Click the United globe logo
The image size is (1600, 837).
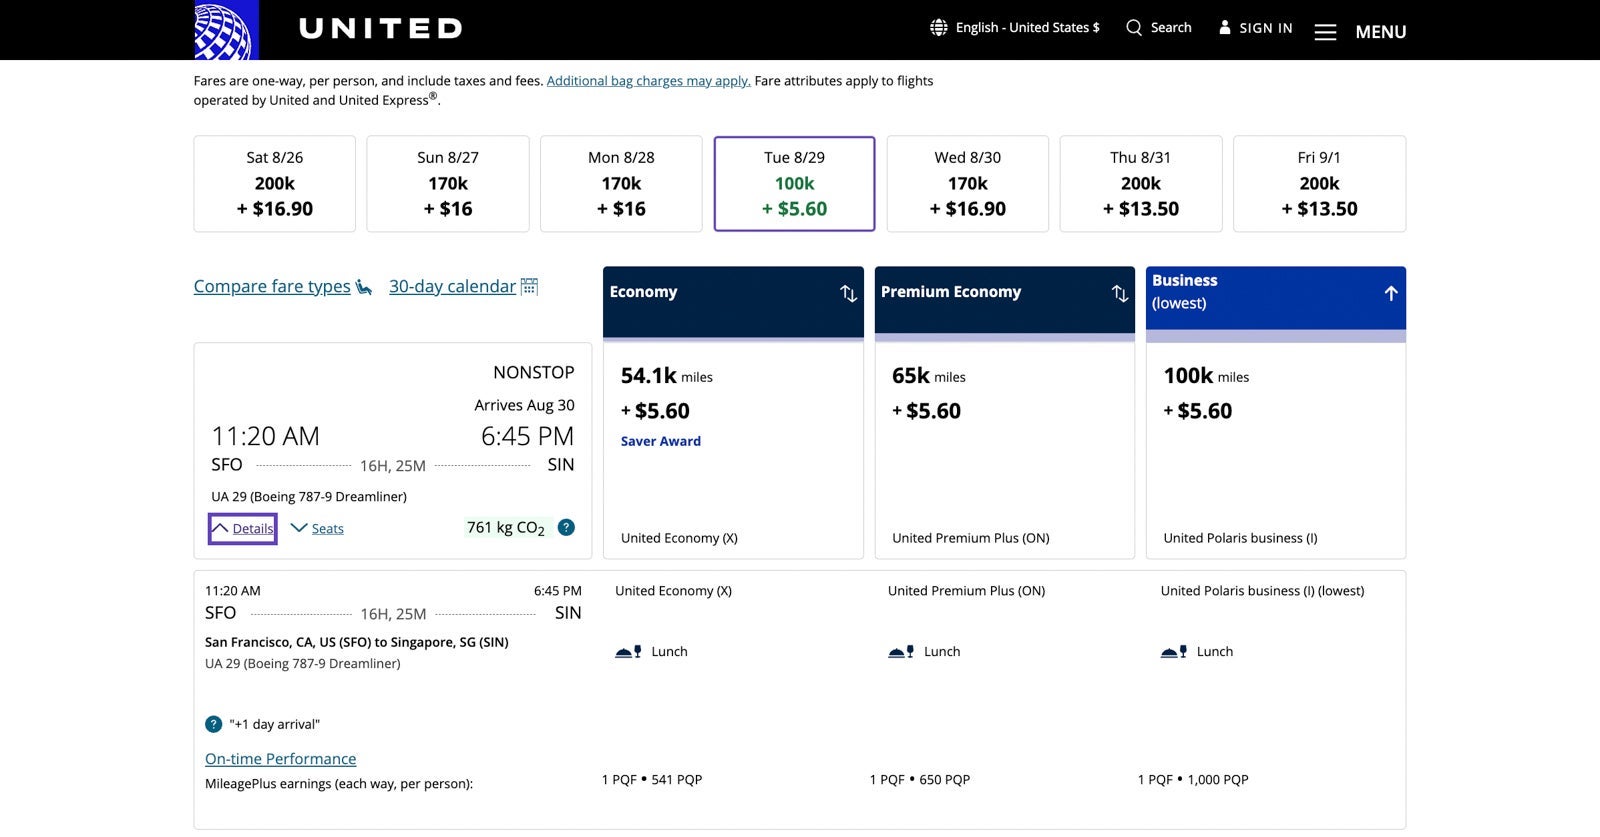[226, 30]
